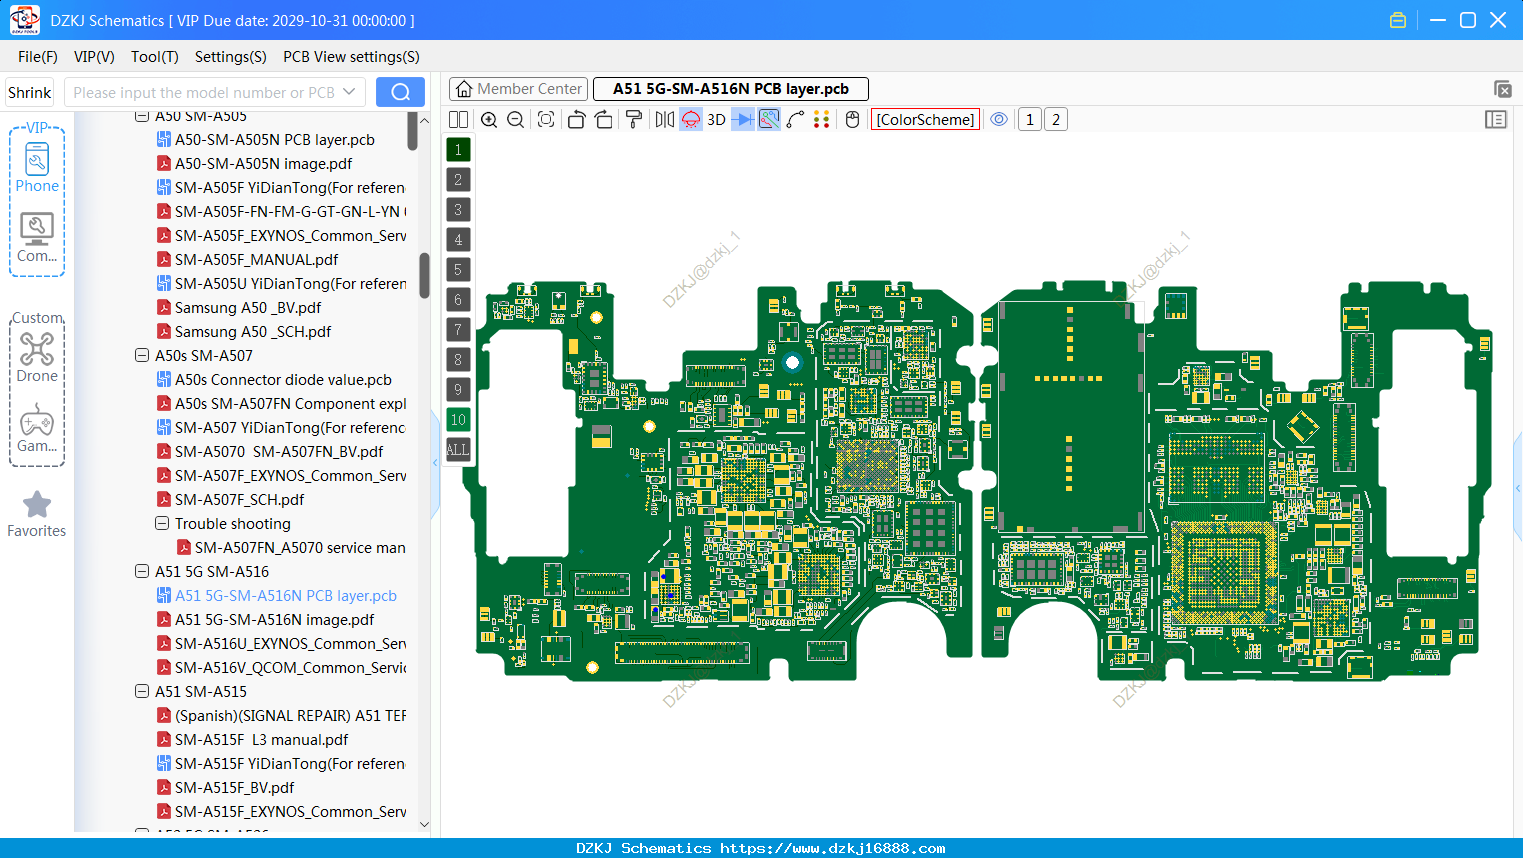The height and width of the screenshot is (858, 1523).
Task: Click the colored dots grid icon
Action: (x=822, y=120)
